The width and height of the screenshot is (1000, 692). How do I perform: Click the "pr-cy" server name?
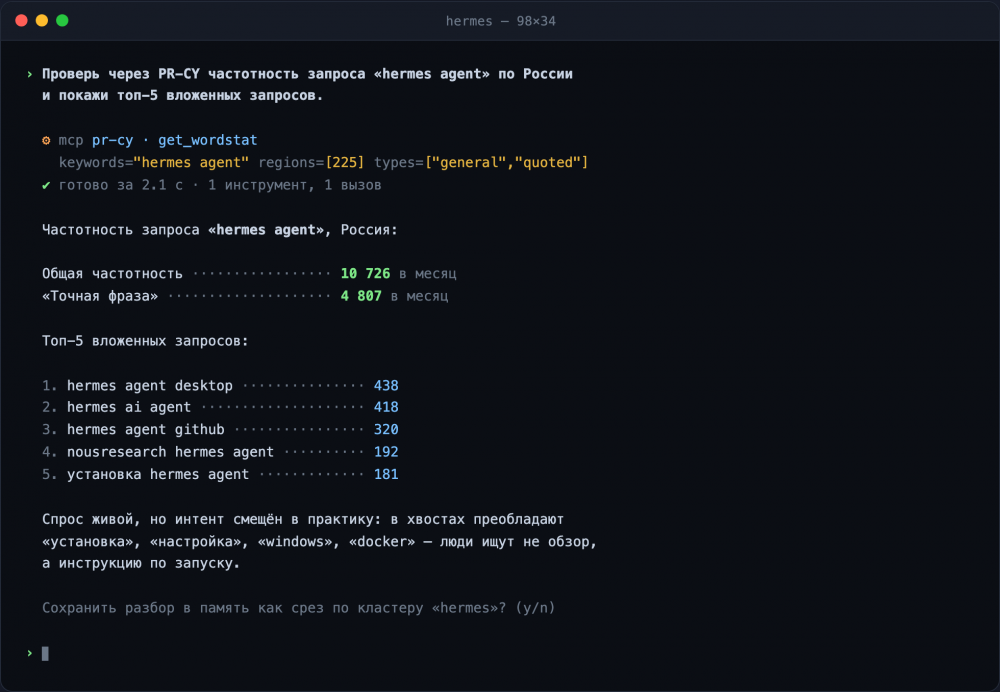coord(112,140)
